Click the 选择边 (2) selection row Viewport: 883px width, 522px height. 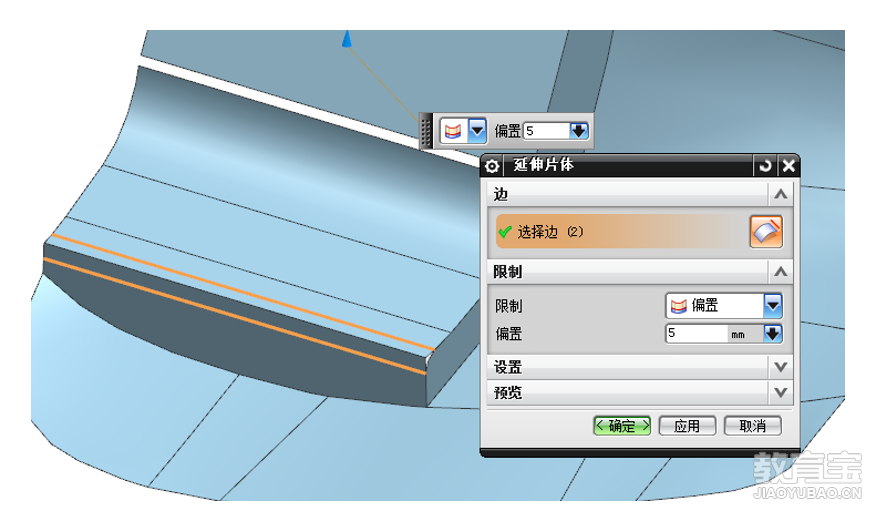(x=622, y=231)
